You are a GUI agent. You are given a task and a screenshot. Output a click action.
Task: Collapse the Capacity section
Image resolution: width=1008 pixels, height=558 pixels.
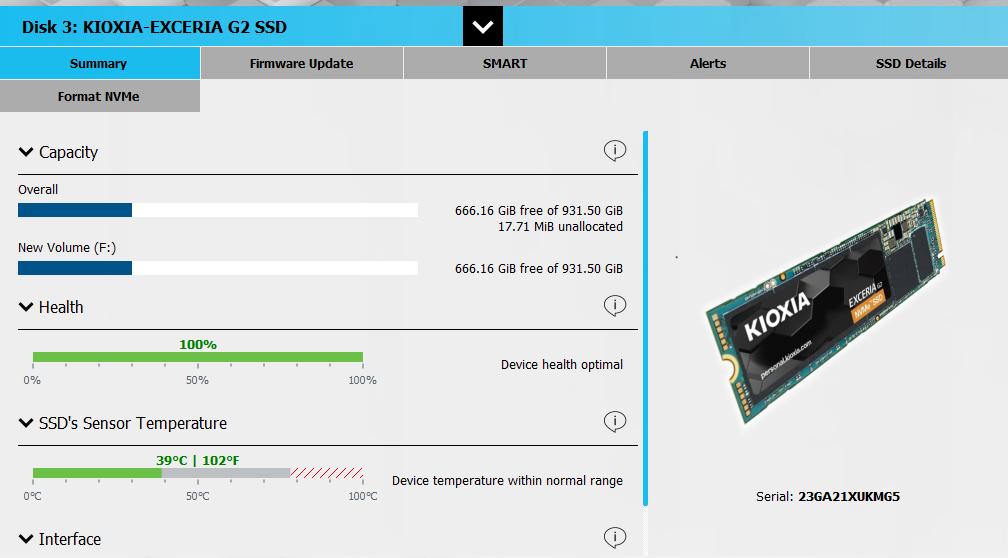(26, 152)
